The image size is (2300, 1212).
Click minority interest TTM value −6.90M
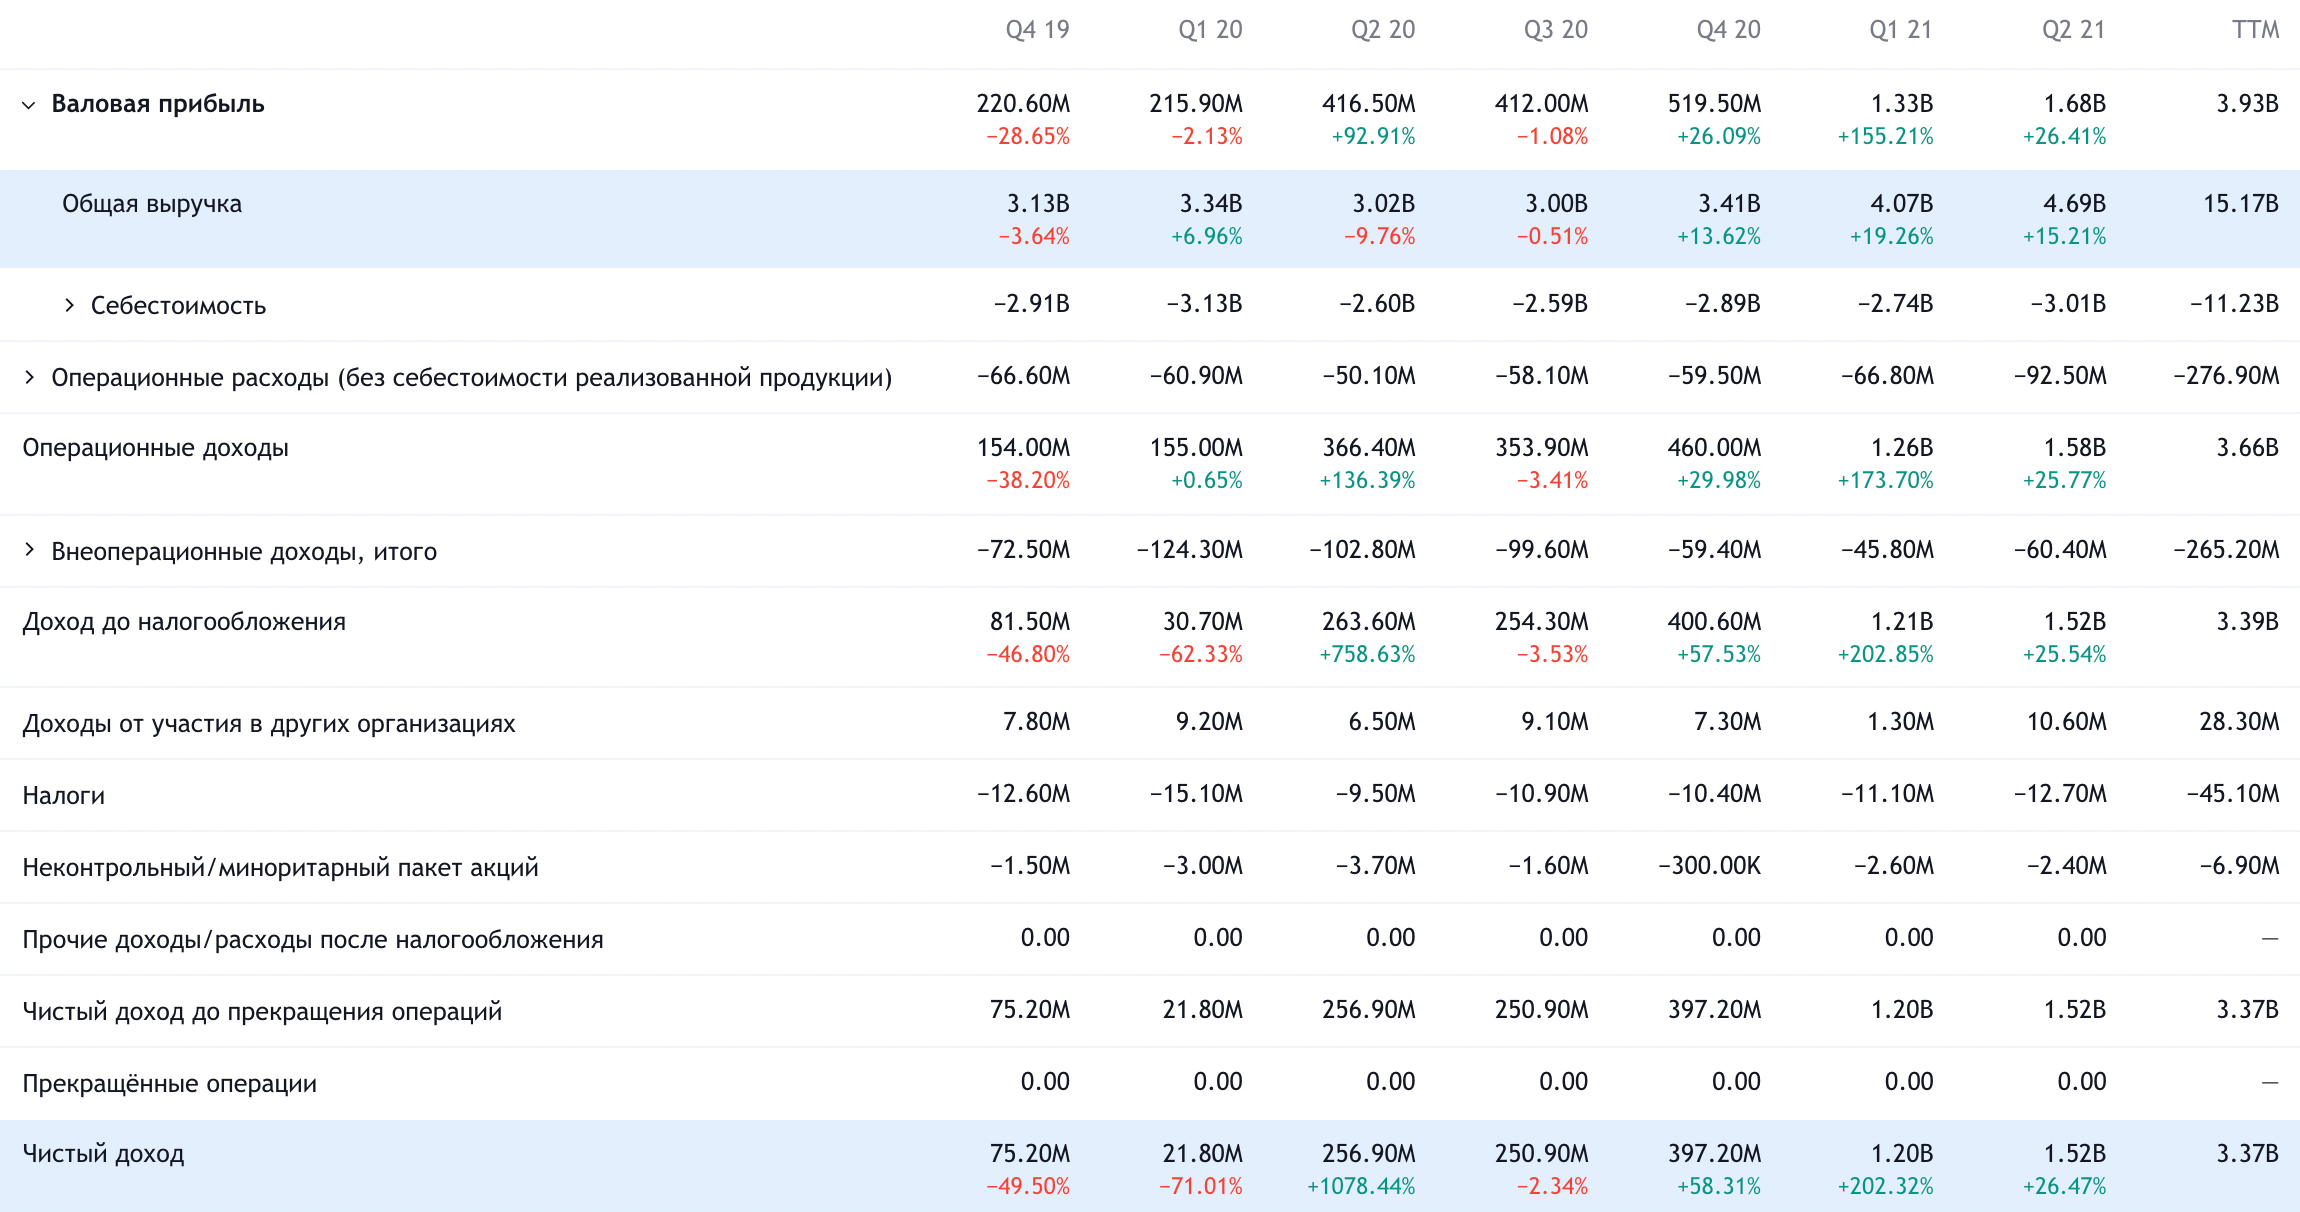[2239, 866]
